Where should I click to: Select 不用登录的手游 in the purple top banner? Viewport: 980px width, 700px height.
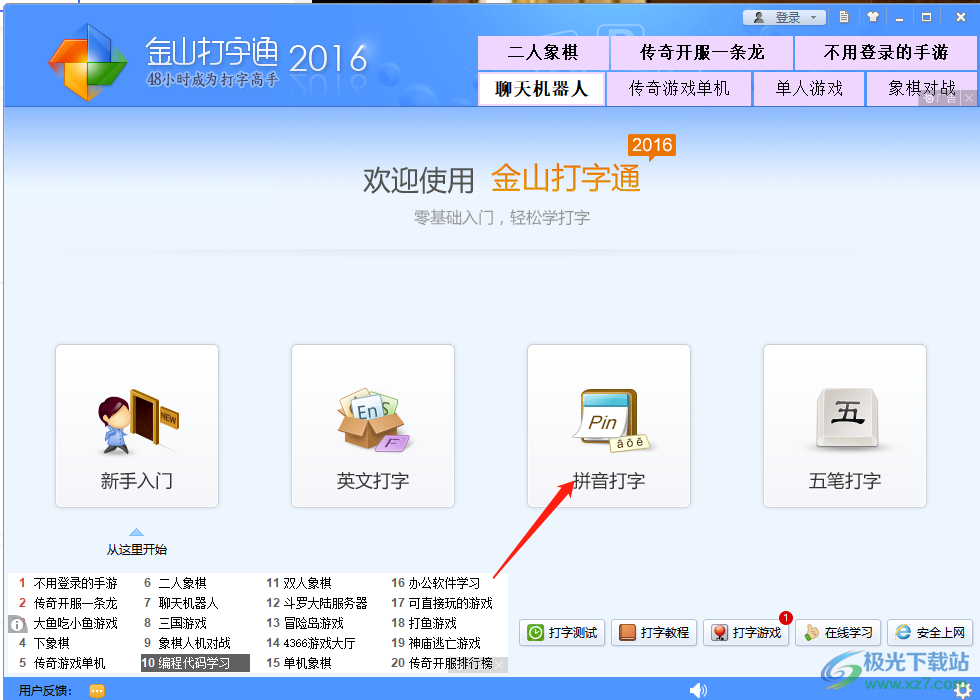(x=886, y=52)
